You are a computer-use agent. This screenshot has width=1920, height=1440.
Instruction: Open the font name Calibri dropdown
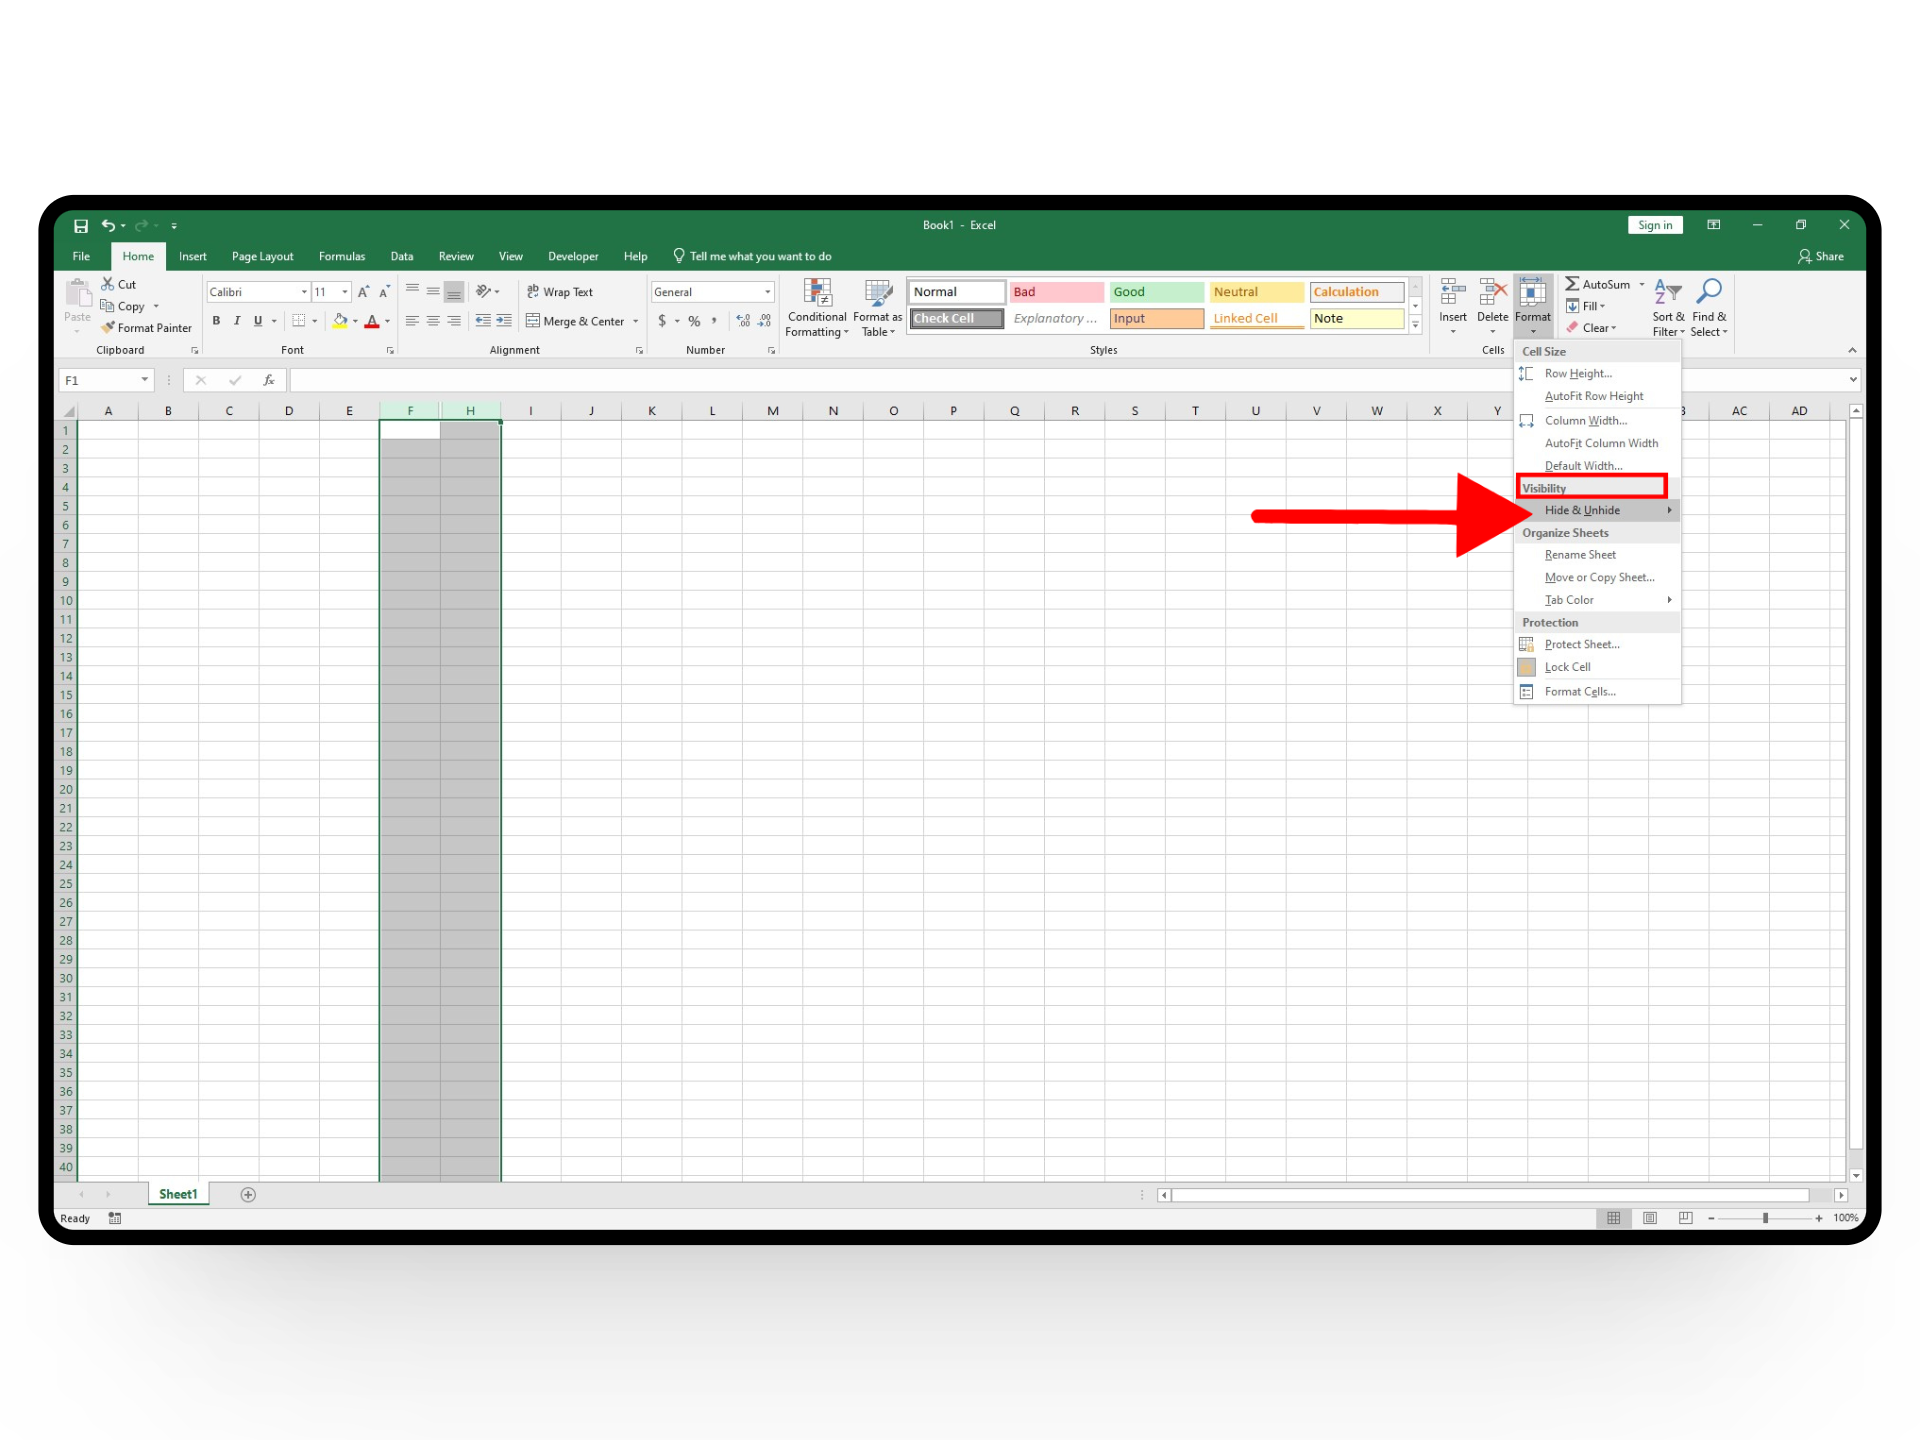tap(304, 292)
